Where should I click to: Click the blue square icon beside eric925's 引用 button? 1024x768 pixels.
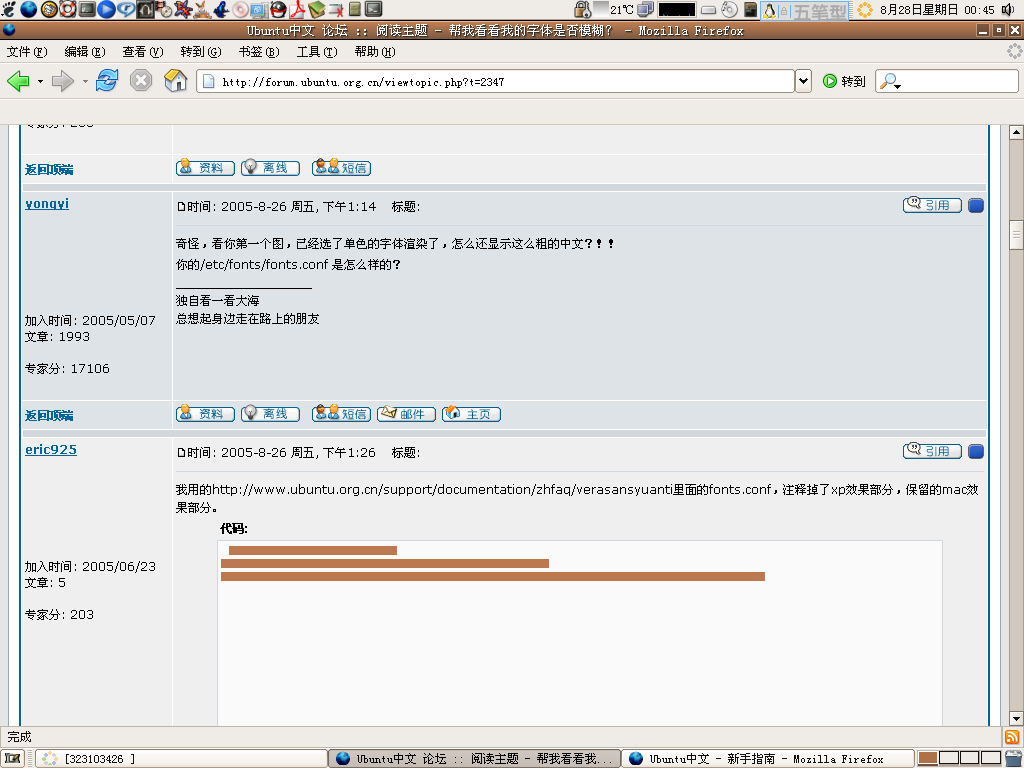click(x=976, y=452)
